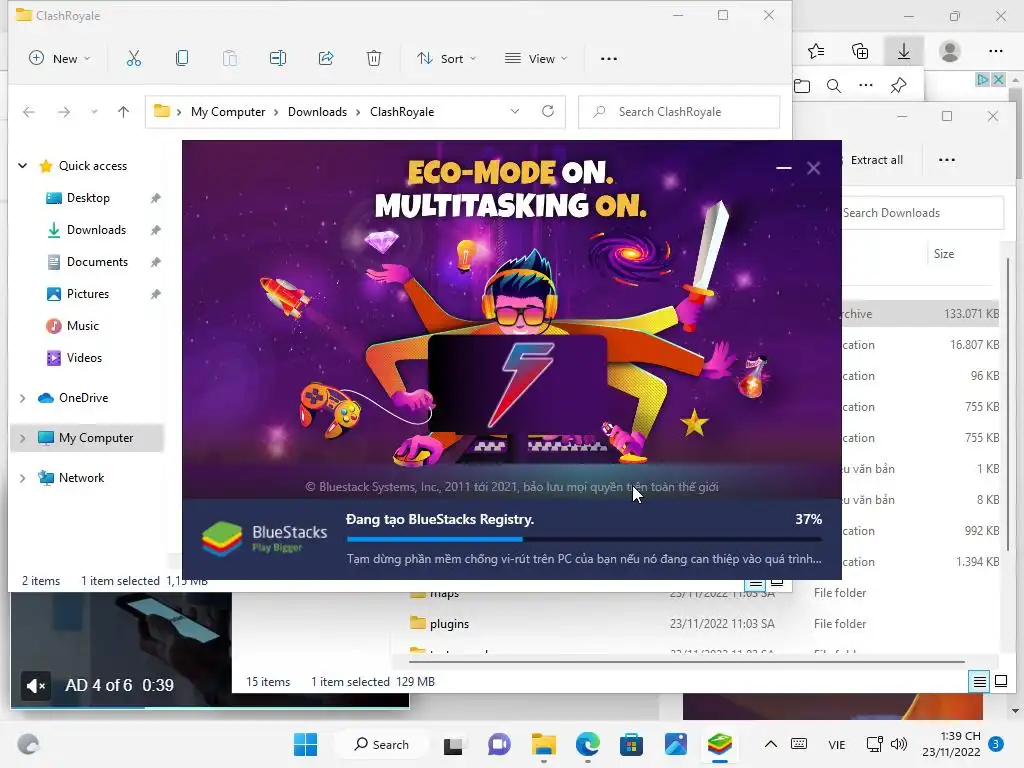Click the taskbar Search box

tap(381, 744)
